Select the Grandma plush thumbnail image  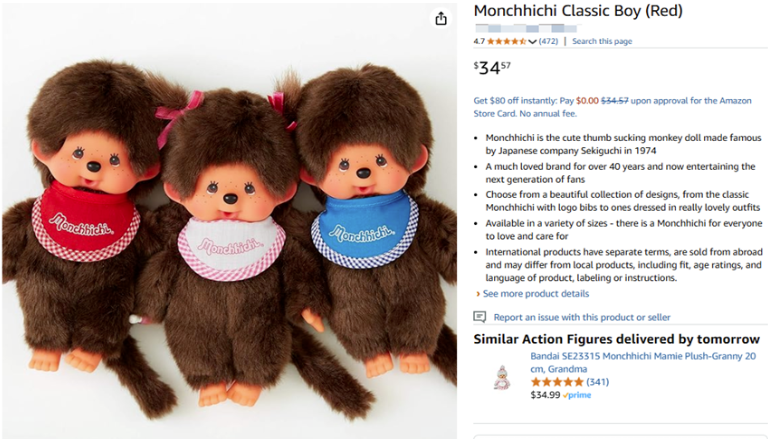pos(502,377)
